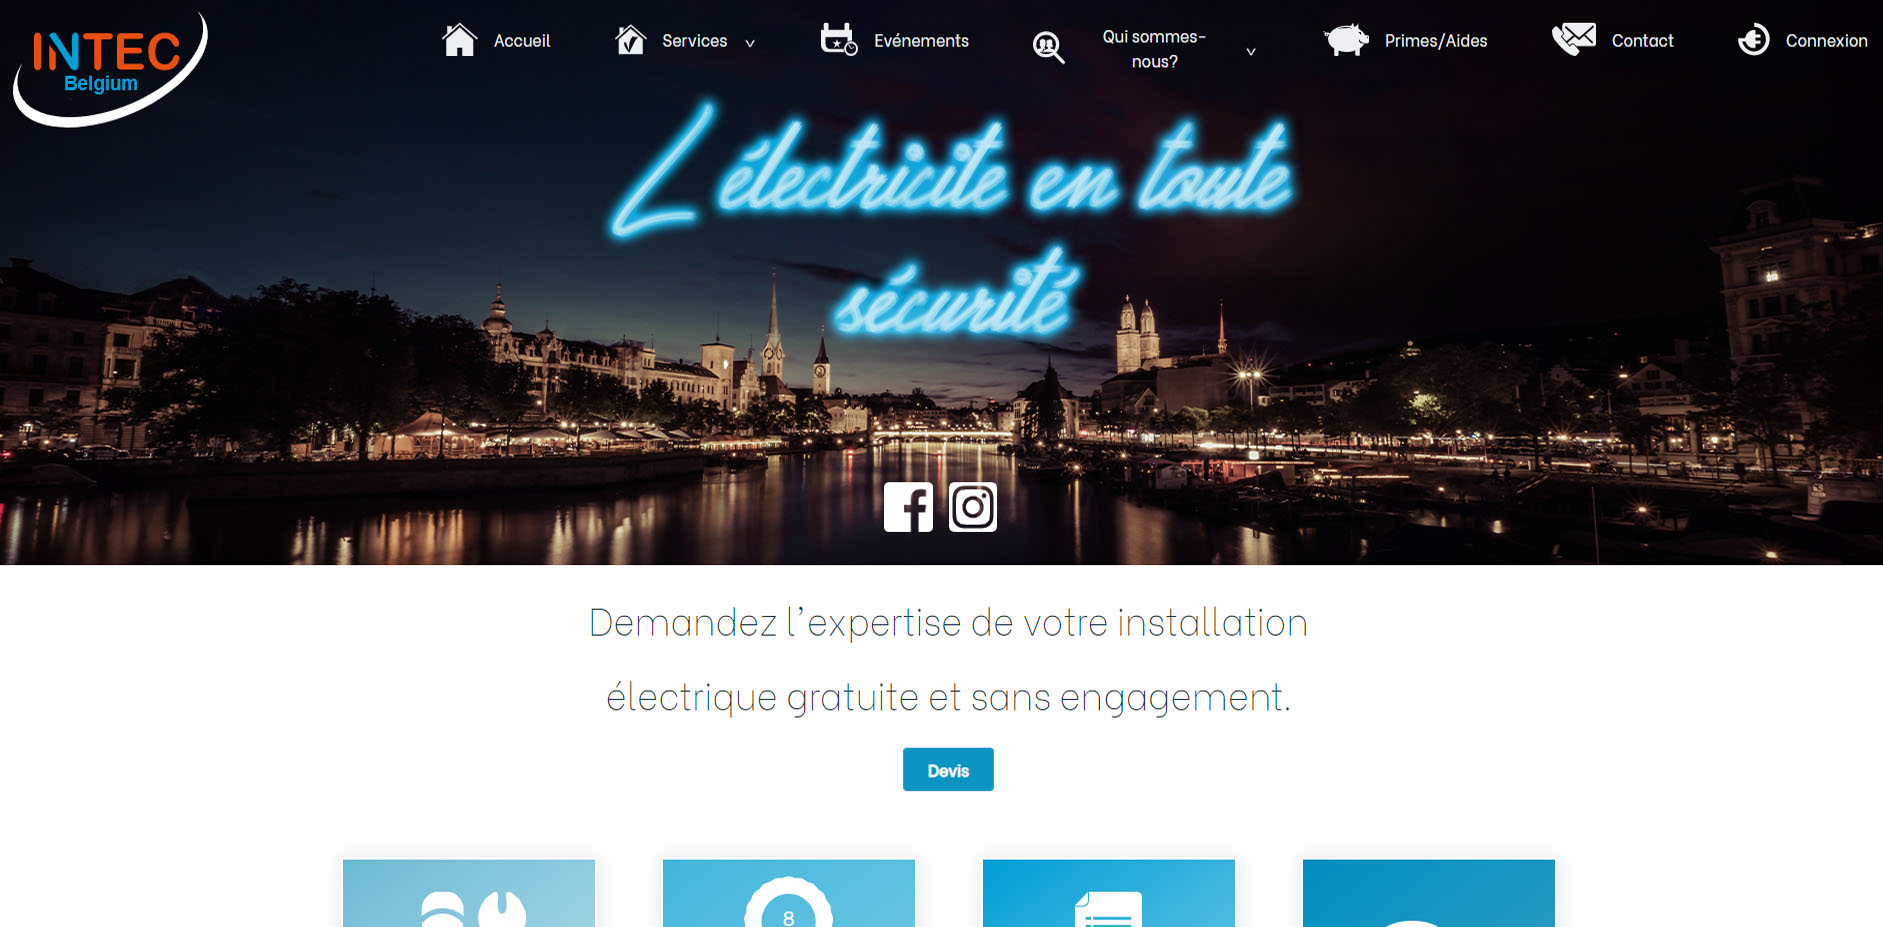Click the Connexion text link

[1826, 41]
